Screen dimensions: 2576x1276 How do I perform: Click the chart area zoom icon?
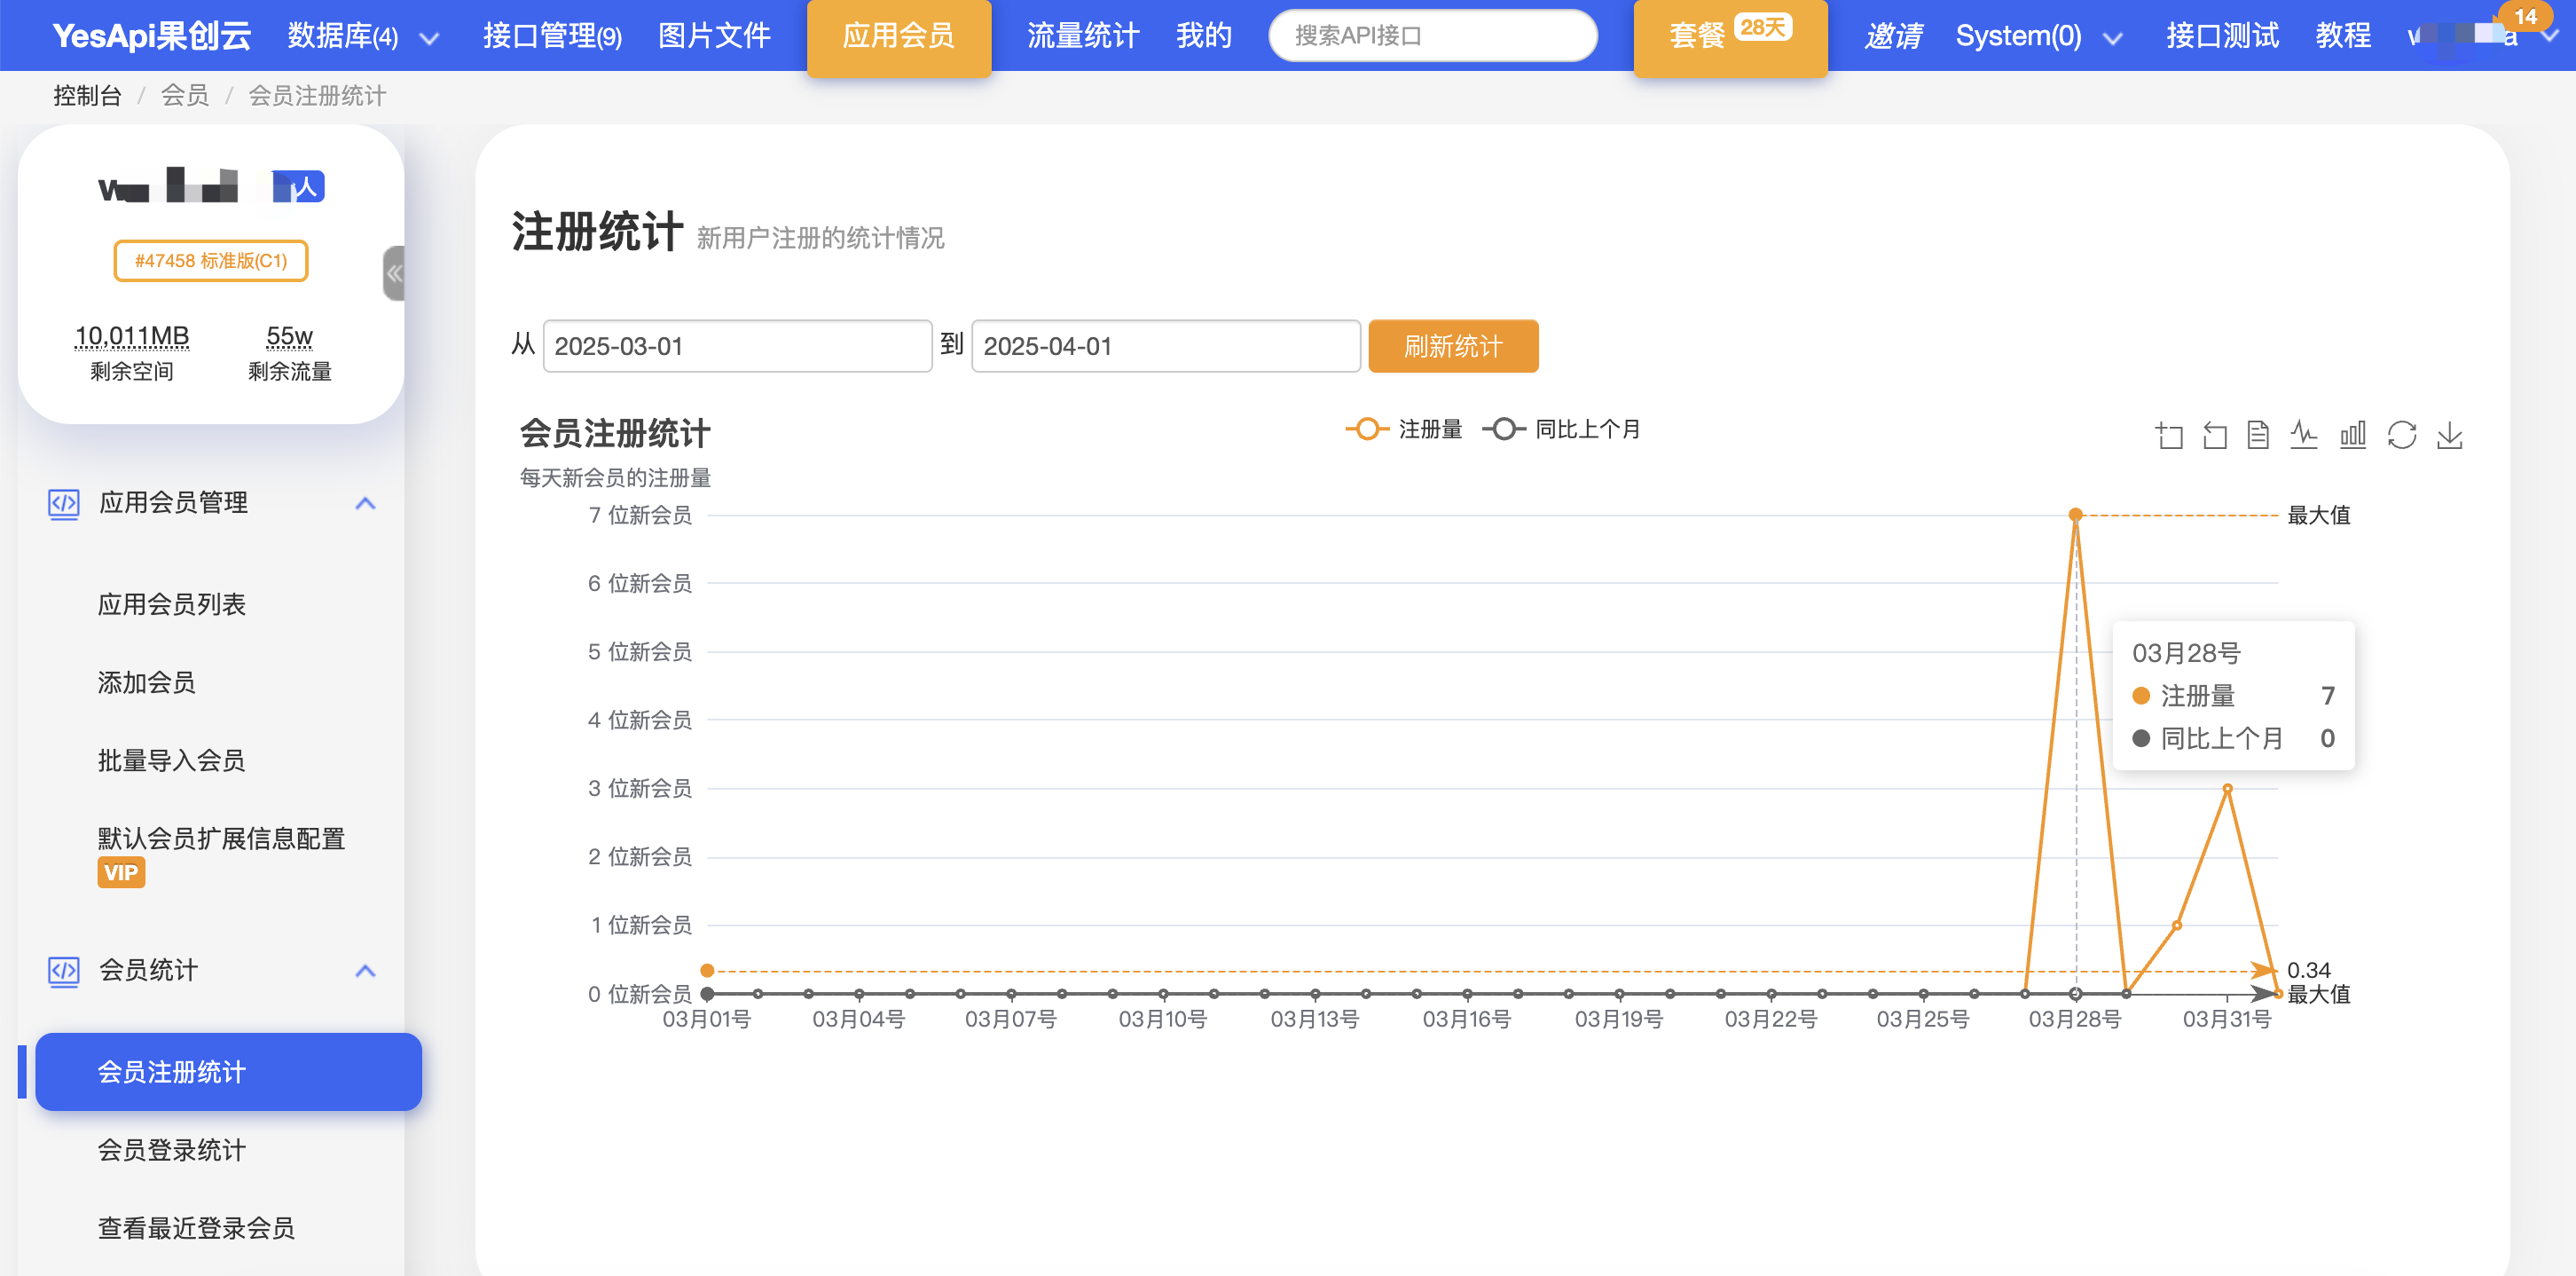(x=2168, y=435)
